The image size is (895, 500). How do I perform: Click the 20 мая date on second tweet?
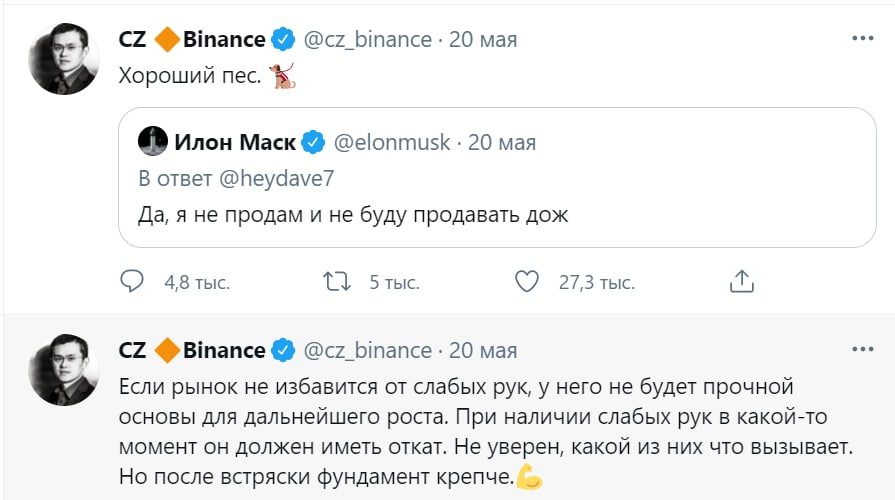[483, 351]
